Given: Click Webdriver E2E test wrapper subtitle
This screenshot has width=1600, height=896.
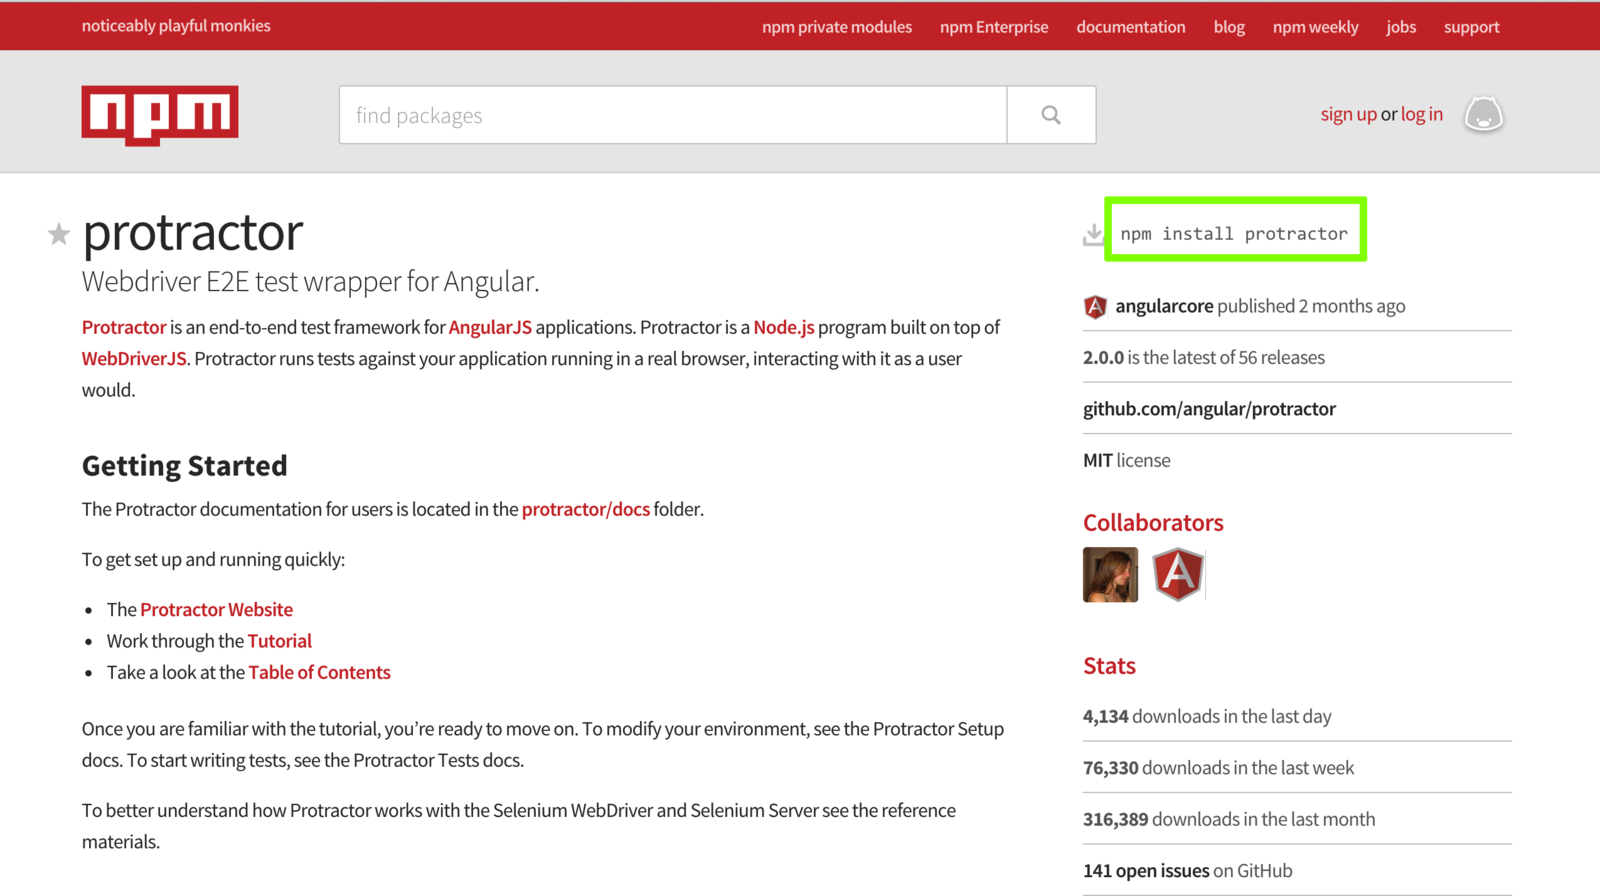Looking at the screenshot, I should click(x=310, y=281).
